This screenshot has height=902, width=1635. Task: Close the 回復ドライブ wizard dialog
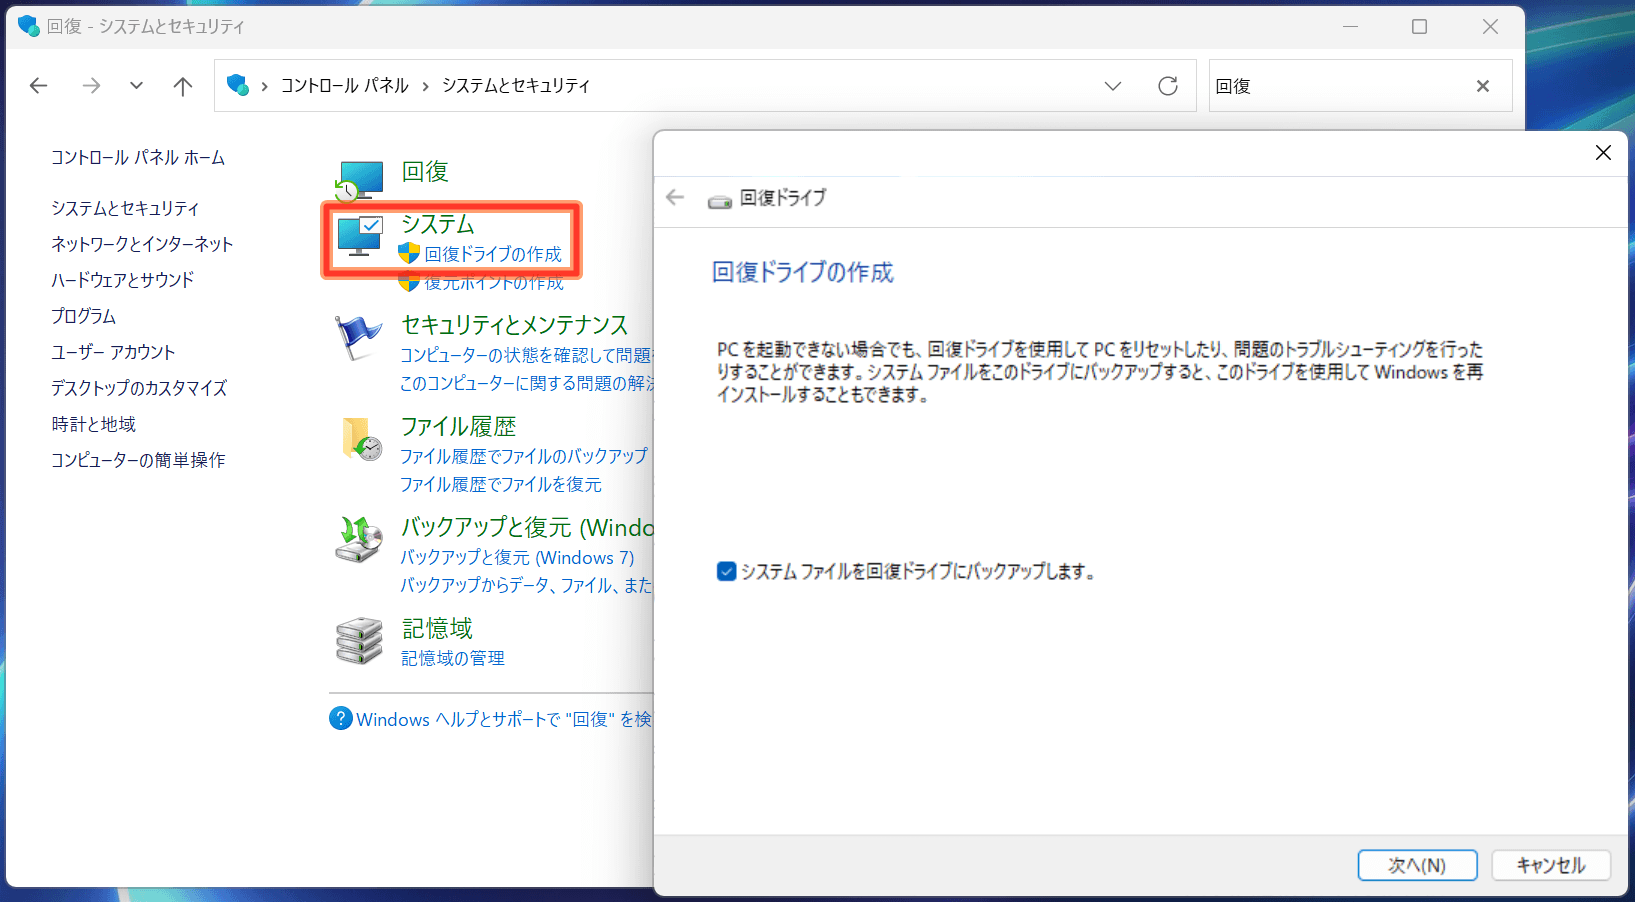click(1603, 152)
